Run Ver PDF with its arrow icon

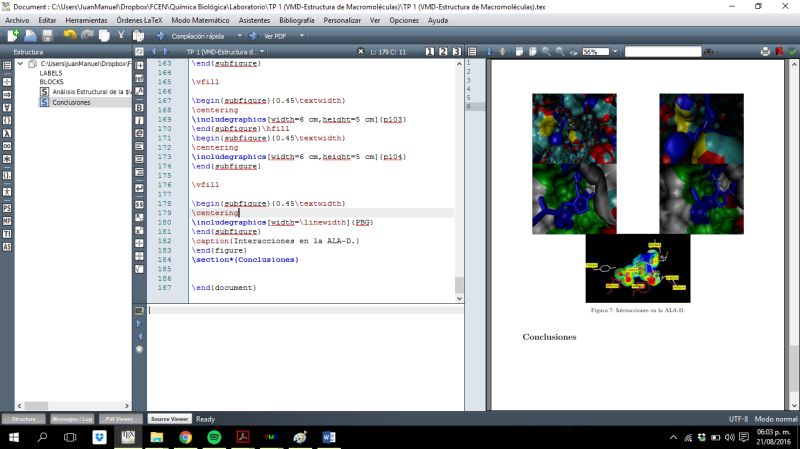(253, 36)
